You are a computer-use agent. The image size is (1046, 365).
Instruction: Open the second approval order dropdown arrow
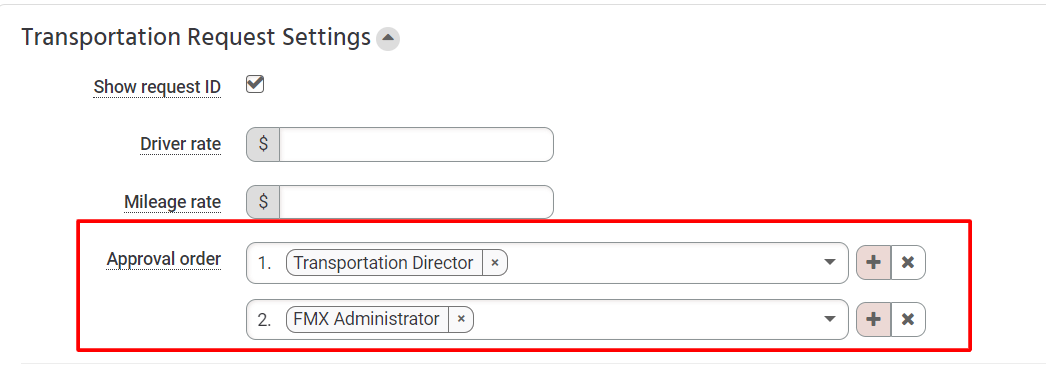click(x=830, y=319)
